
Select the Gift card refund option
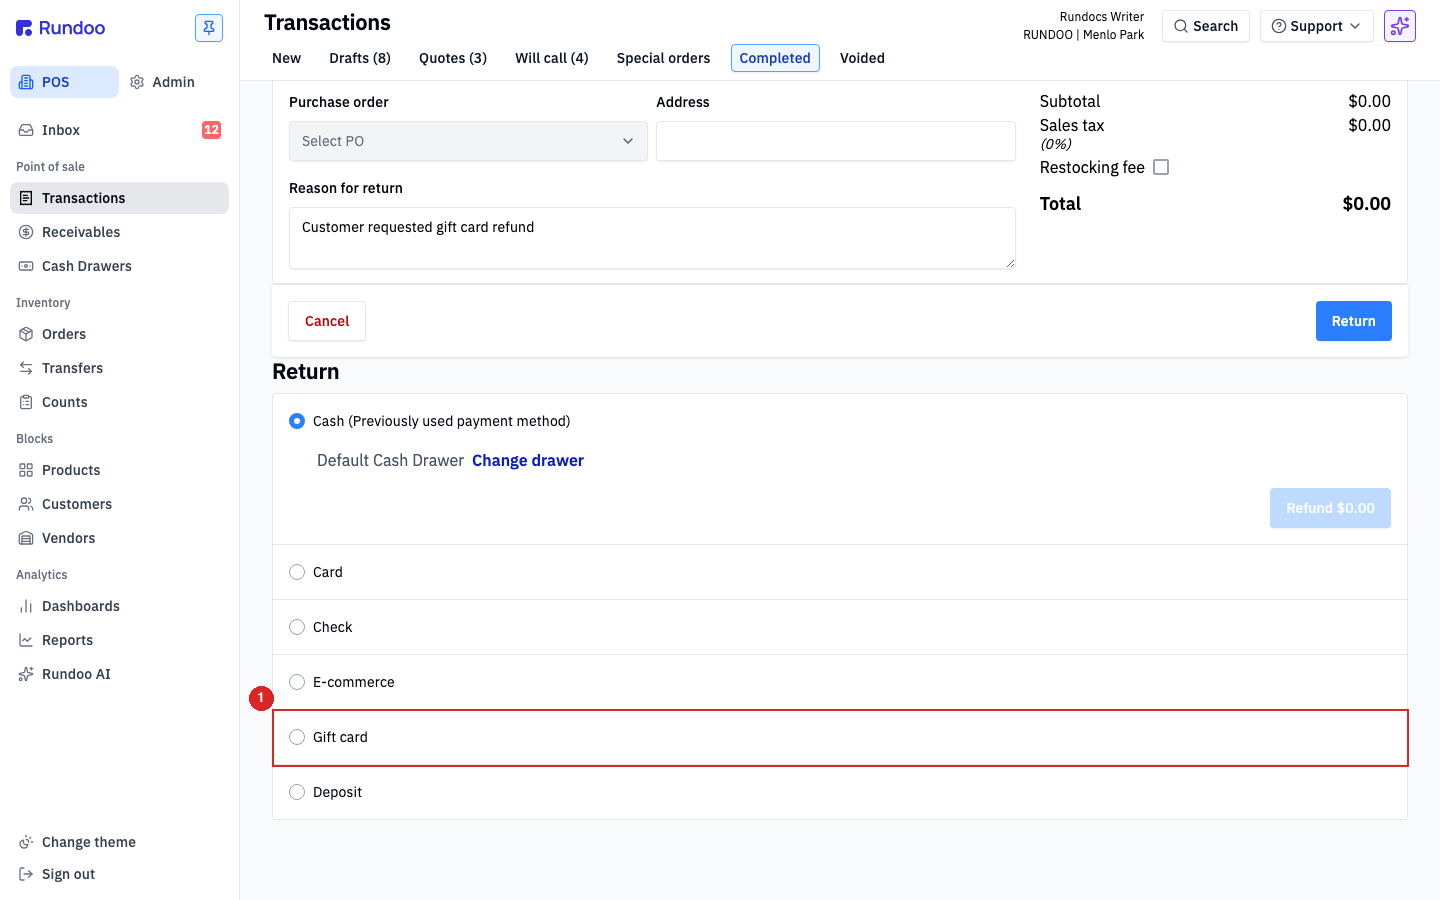pos(840,738)
